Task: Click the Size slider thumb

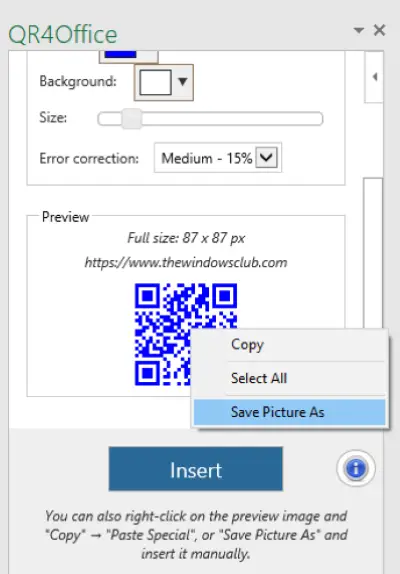Action: (x=131, y=119)
